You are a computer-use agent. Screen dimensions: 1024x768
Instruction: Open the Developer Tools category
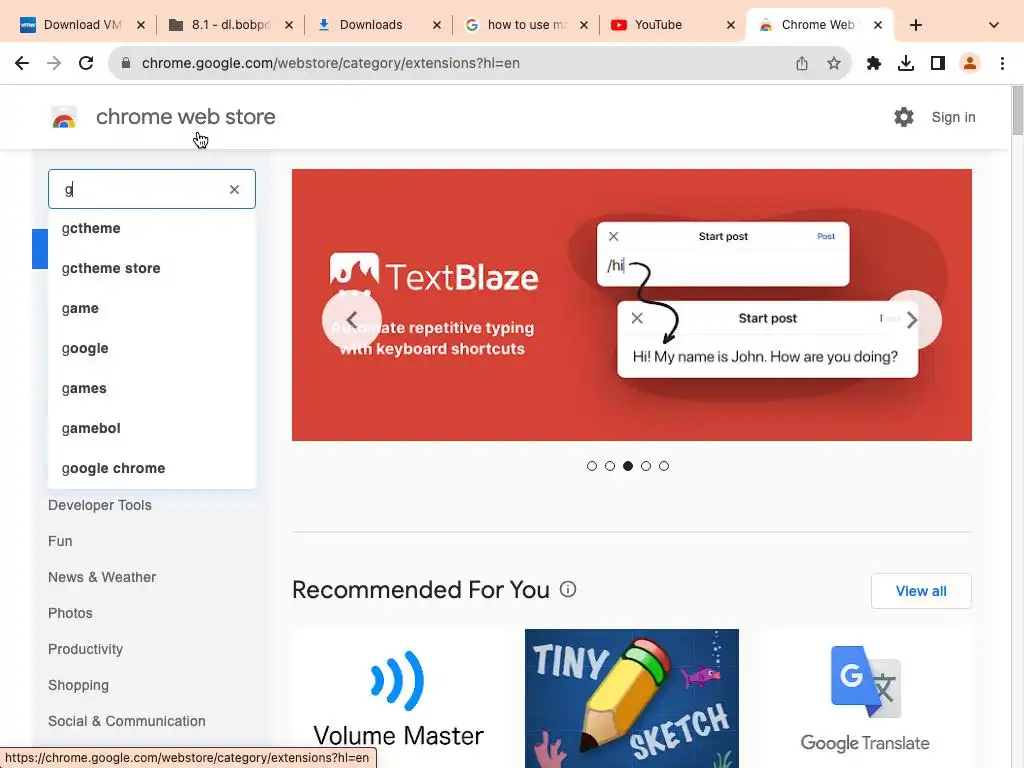(100, 505)
